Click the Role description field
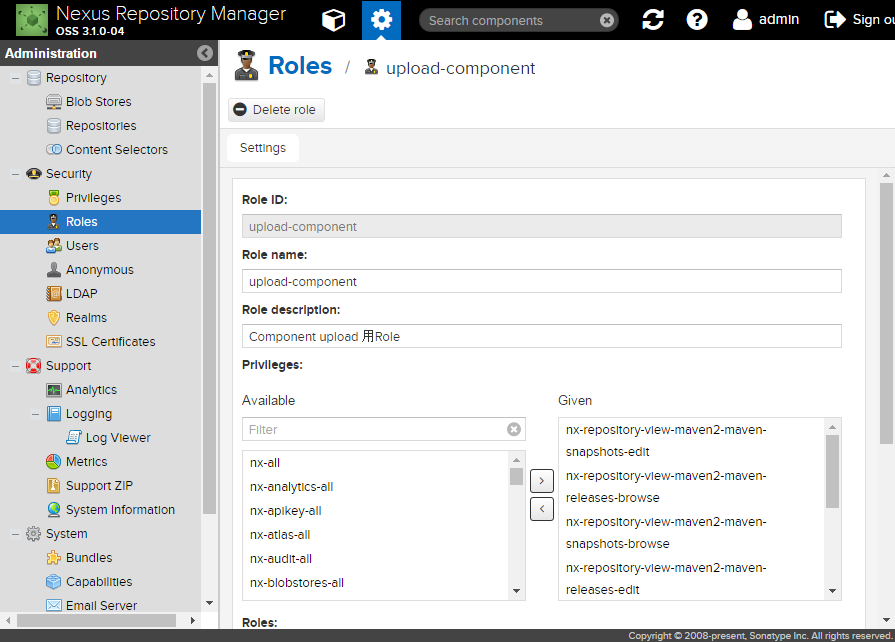 coord(541,336)
